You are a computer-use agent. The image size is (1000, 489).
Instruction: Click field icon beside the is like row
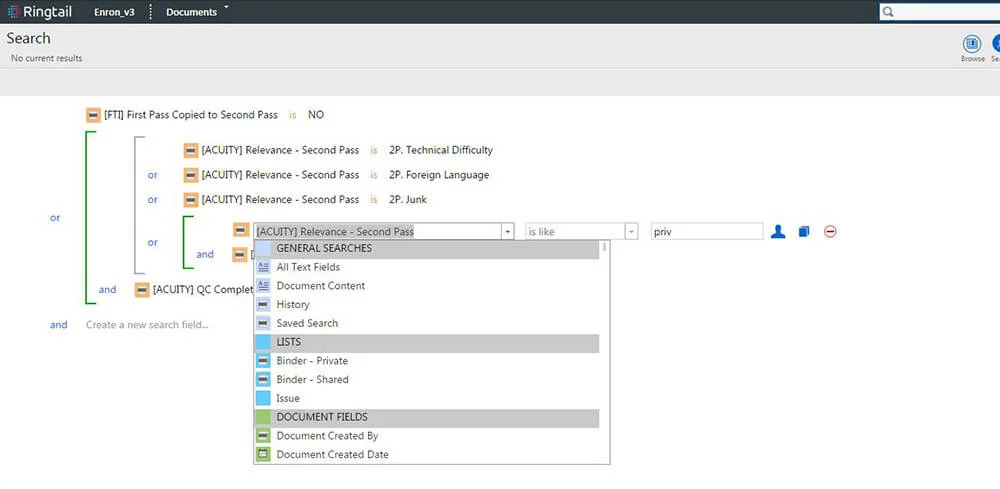pyautogui.click(x=240, y=230)
